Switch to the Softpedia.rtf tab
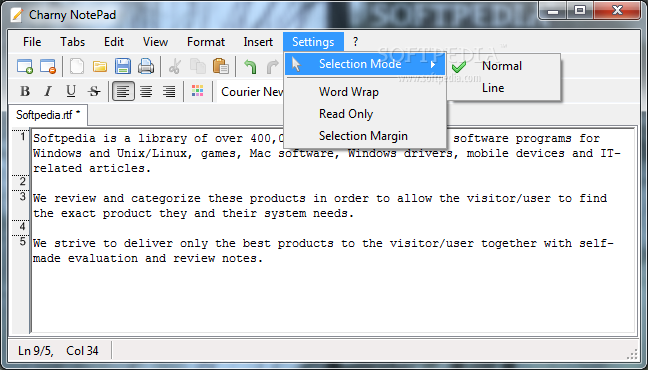Image resolution: width=648 pixels, height=370 pixels. click(48, 115)
